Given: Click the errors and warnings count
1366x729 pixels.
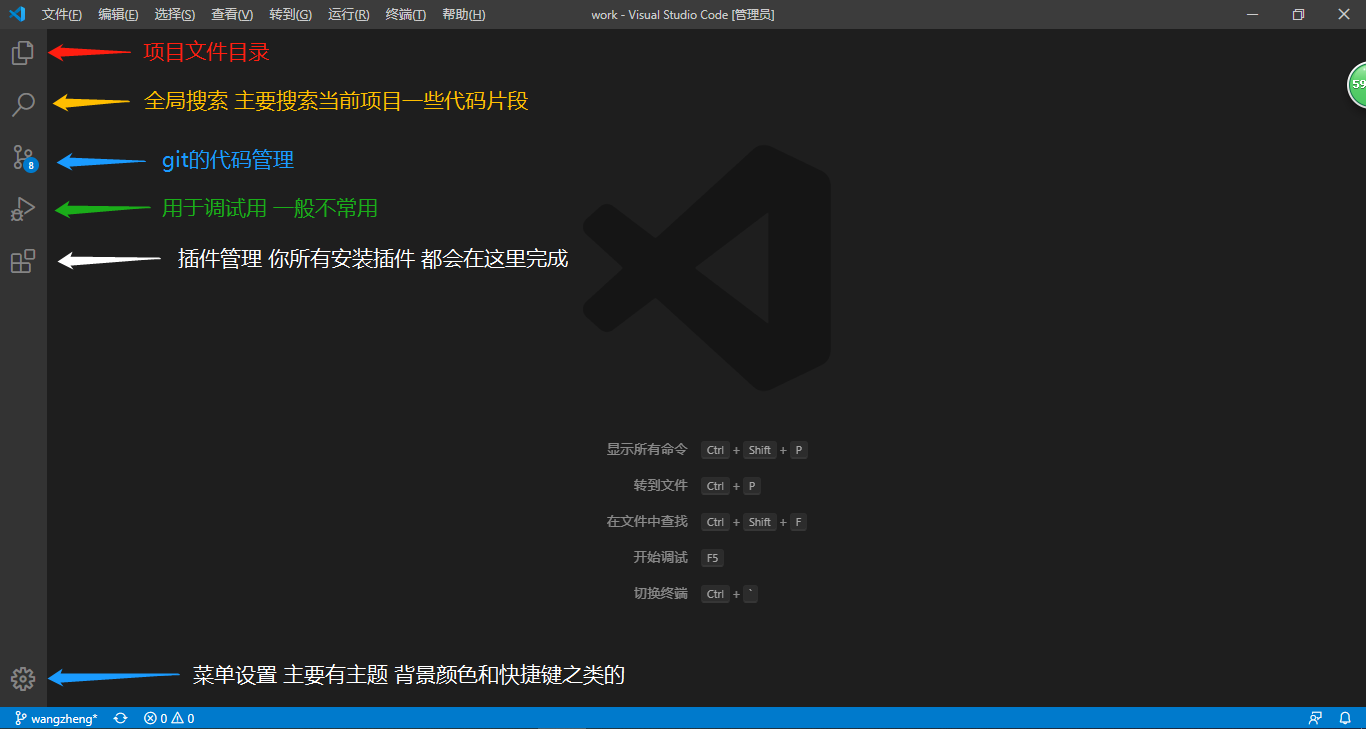Looking at the screenshot, I should pyautogui.click(x=169, y=718).
